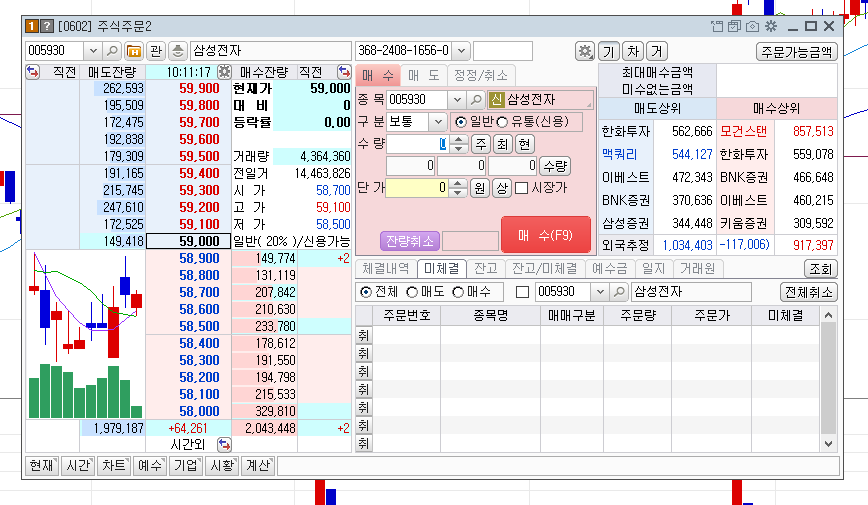Screen dimensions: 868x505
Task: Click the bell alert icon beside 삼성전자
Action: [x=178, y=51]
